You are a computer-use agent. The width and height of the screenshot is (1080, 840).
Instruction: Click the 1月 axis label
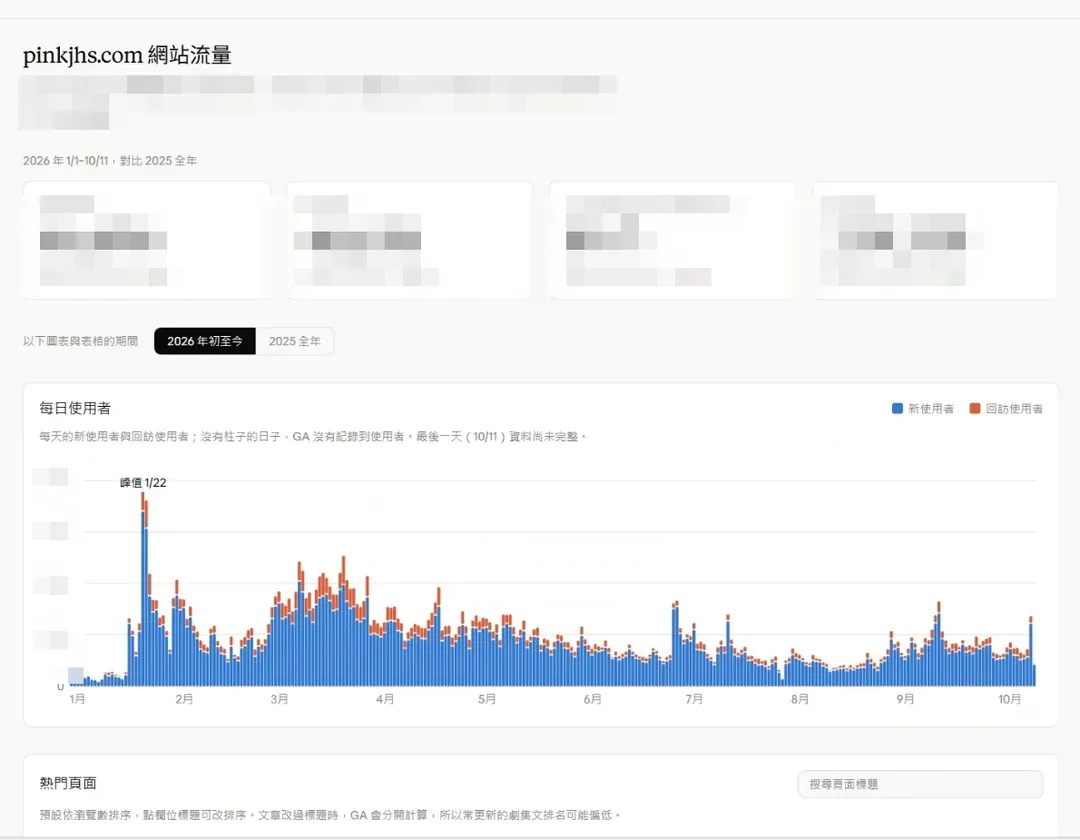[x=78, y=699]
